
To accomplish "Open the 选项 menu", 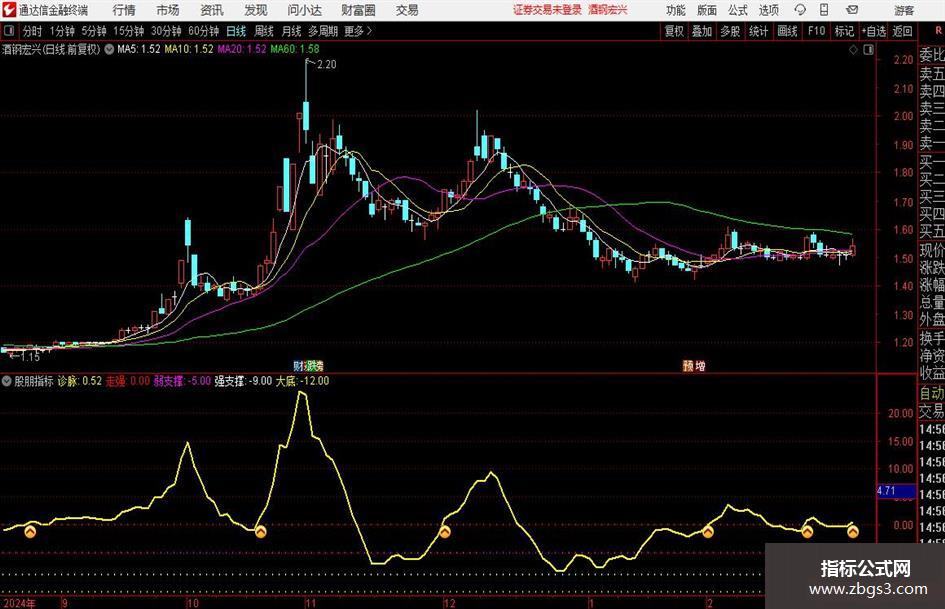I will pos(768,10).
